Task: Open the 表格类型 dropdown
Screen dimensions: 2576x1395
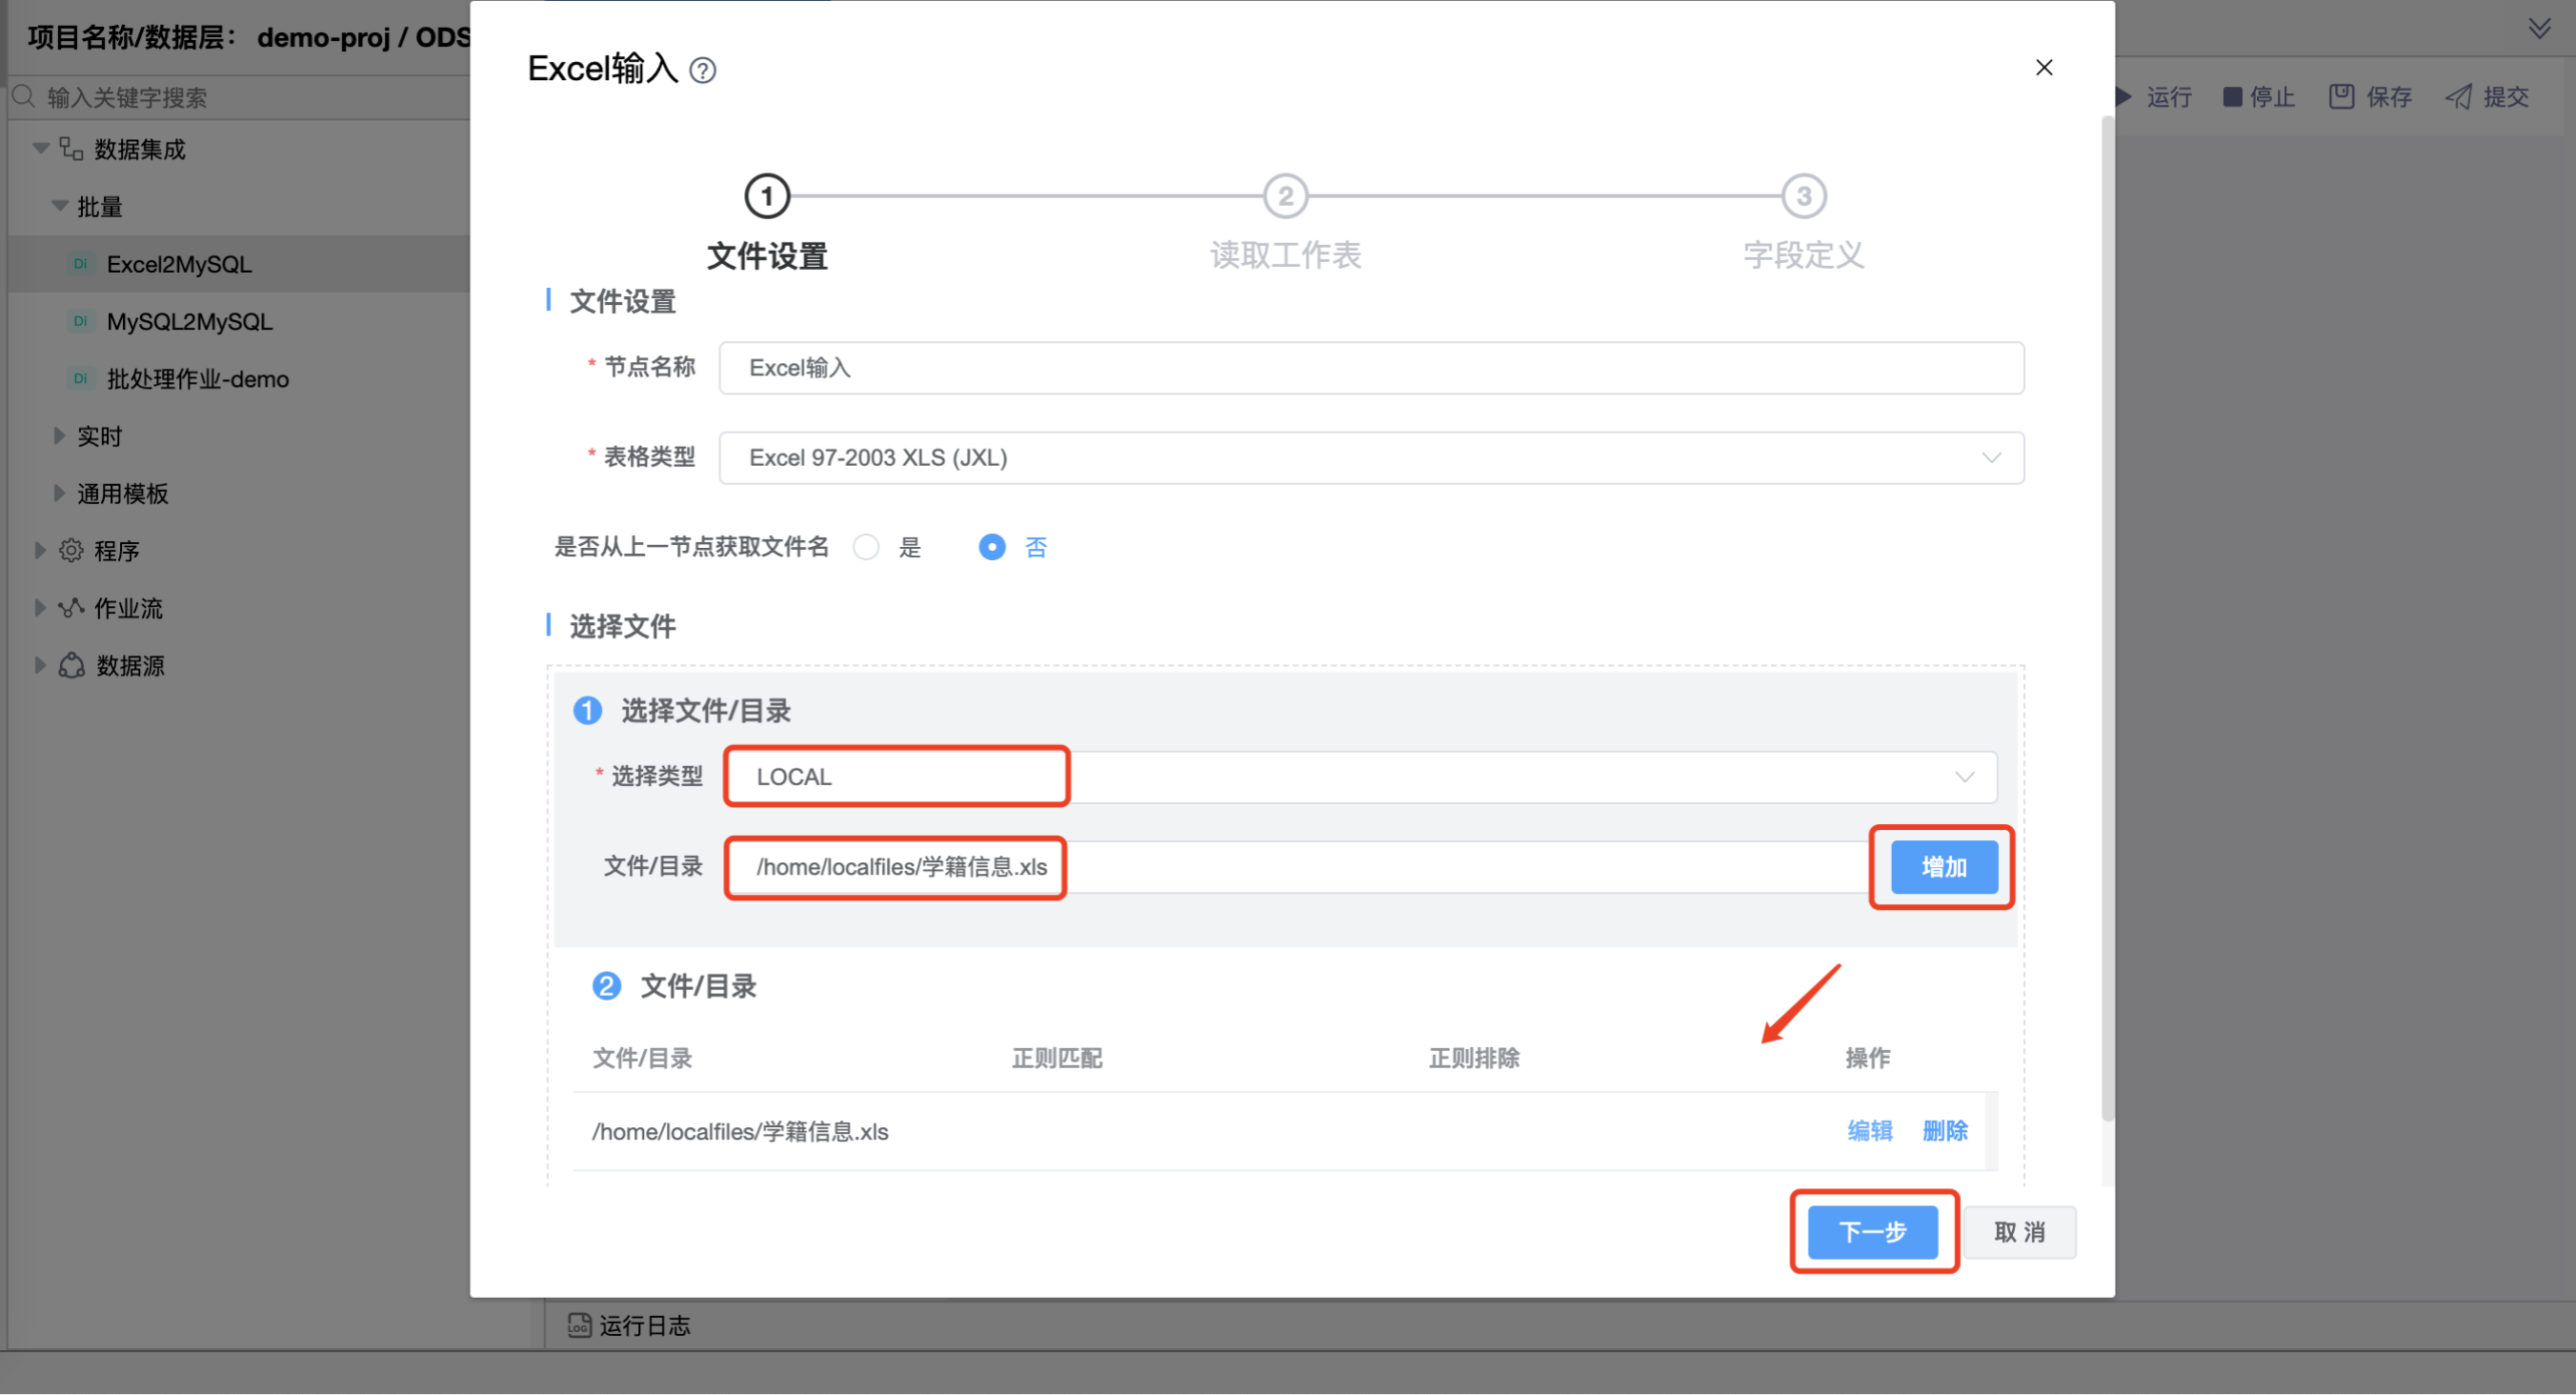Action: click(1370, 458)
